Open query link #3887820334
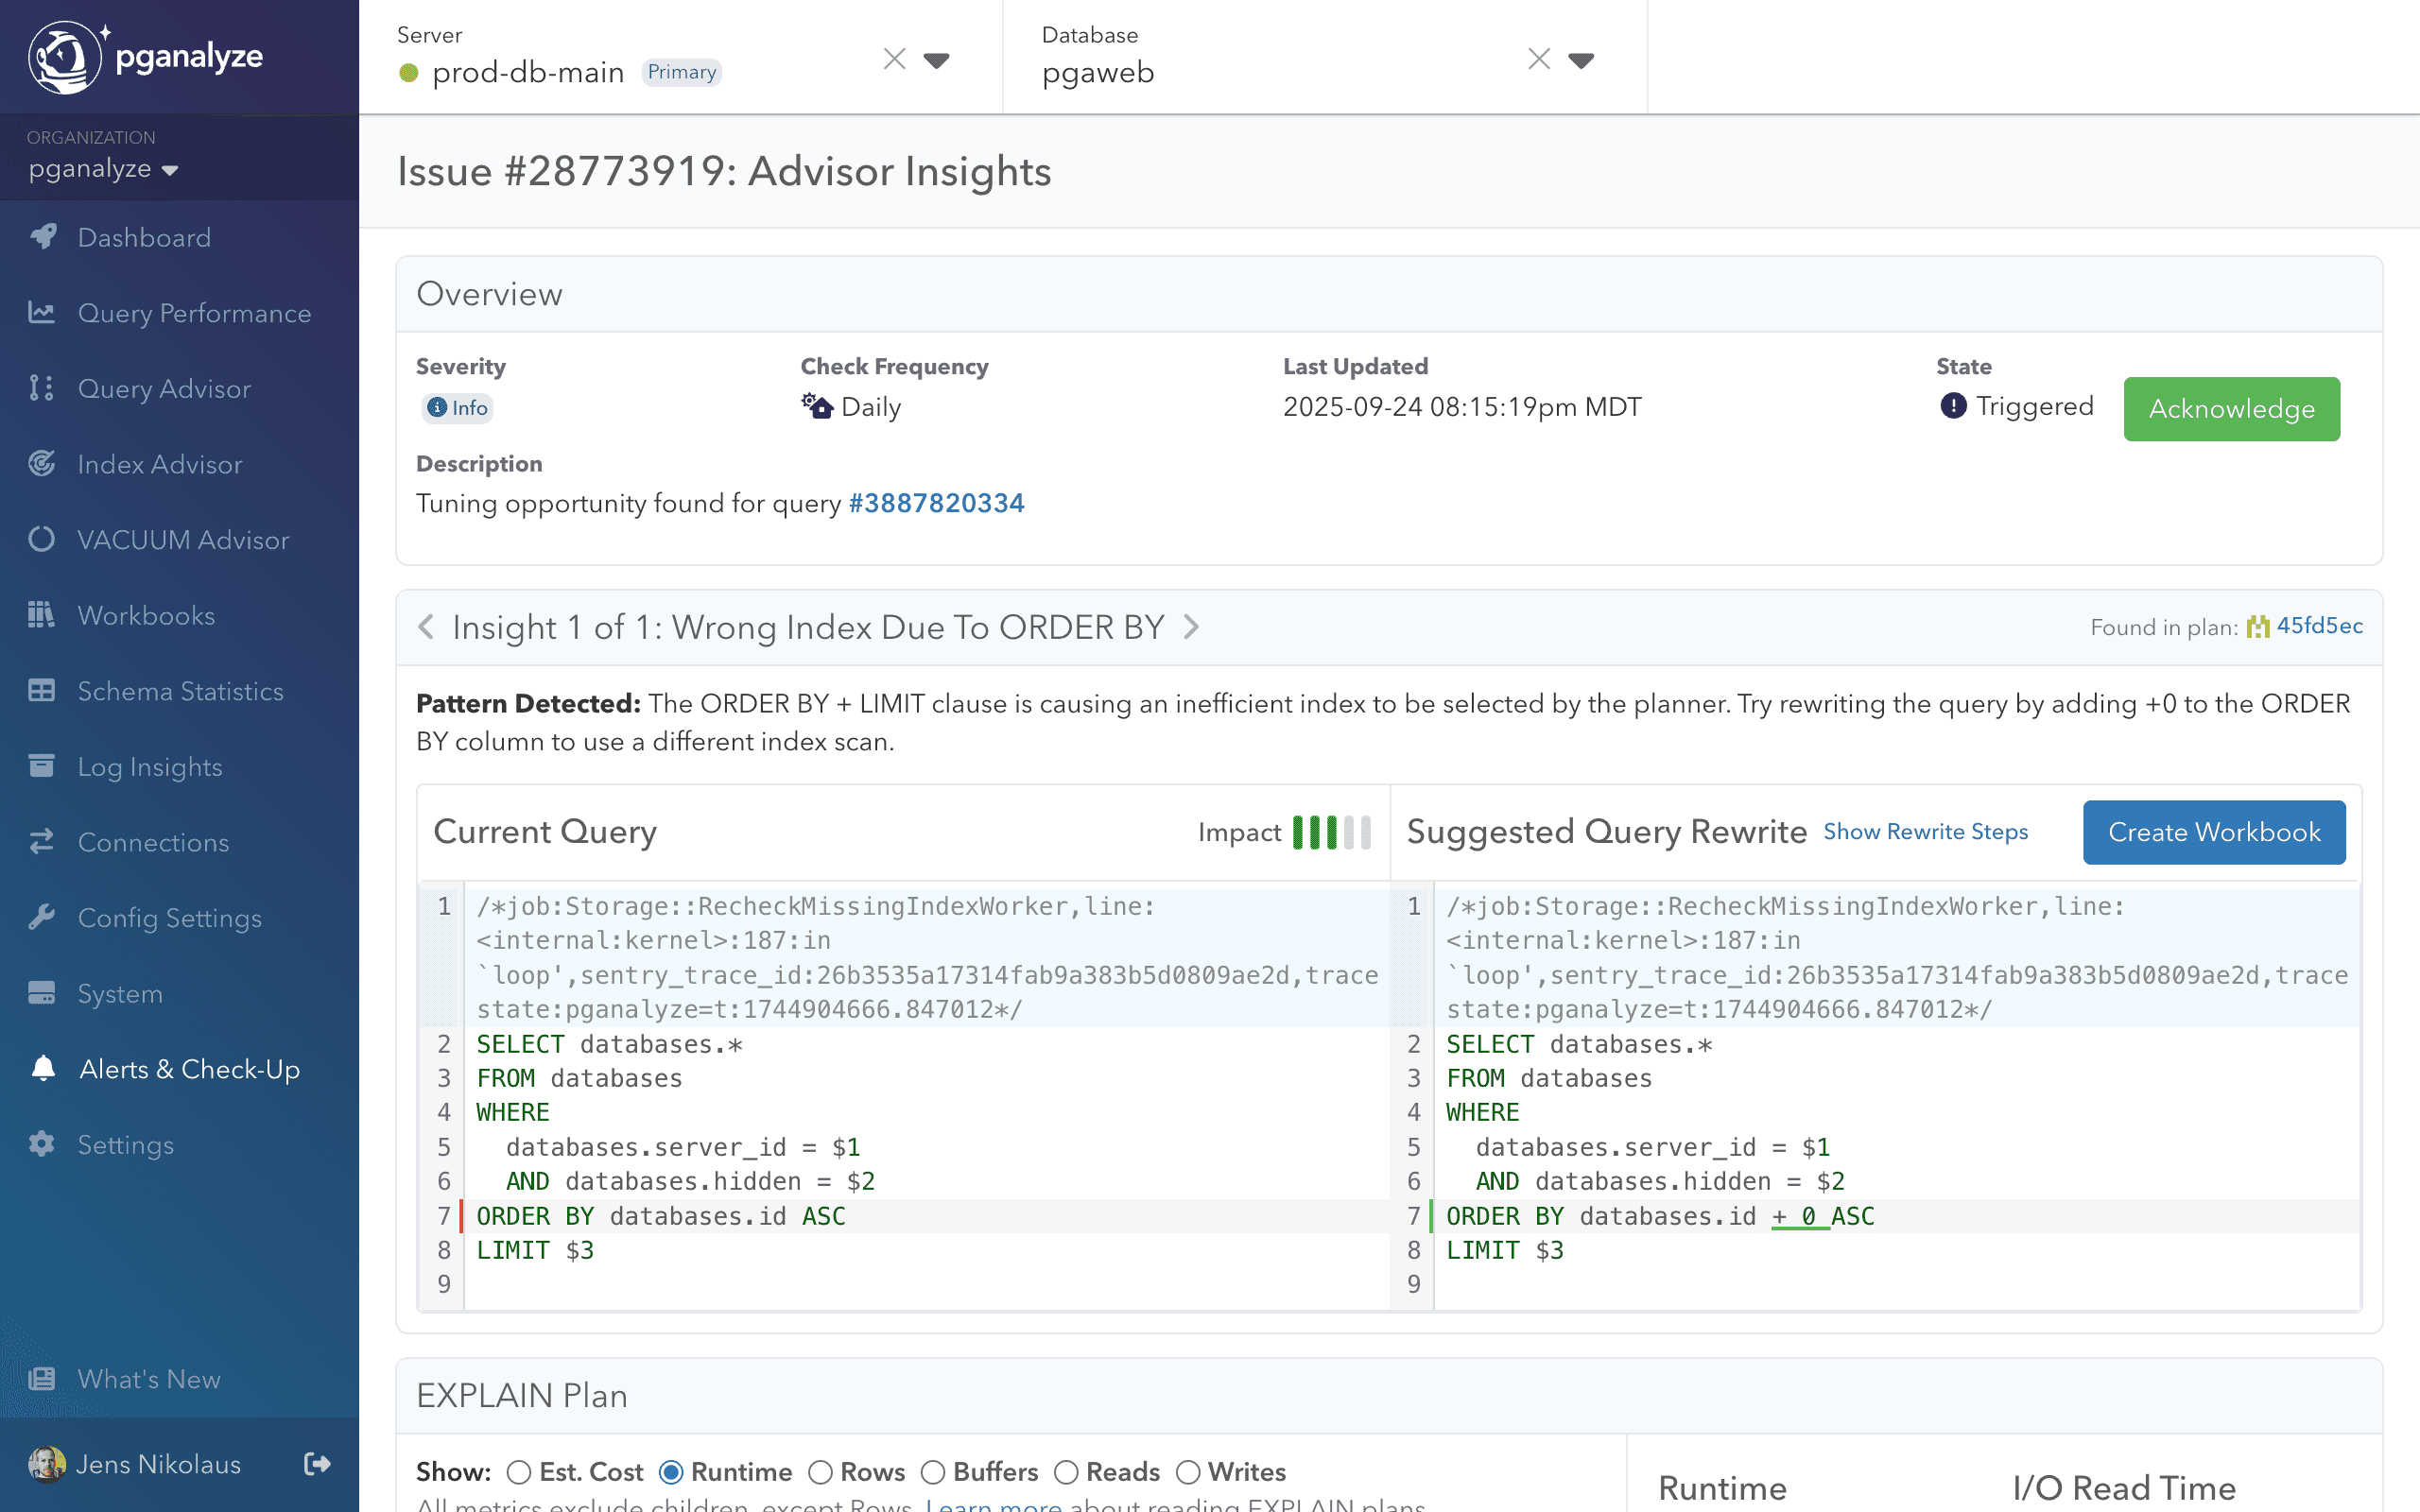Screen dimensions: 2420x1512 pyautogui.click(x=936, y=503)
